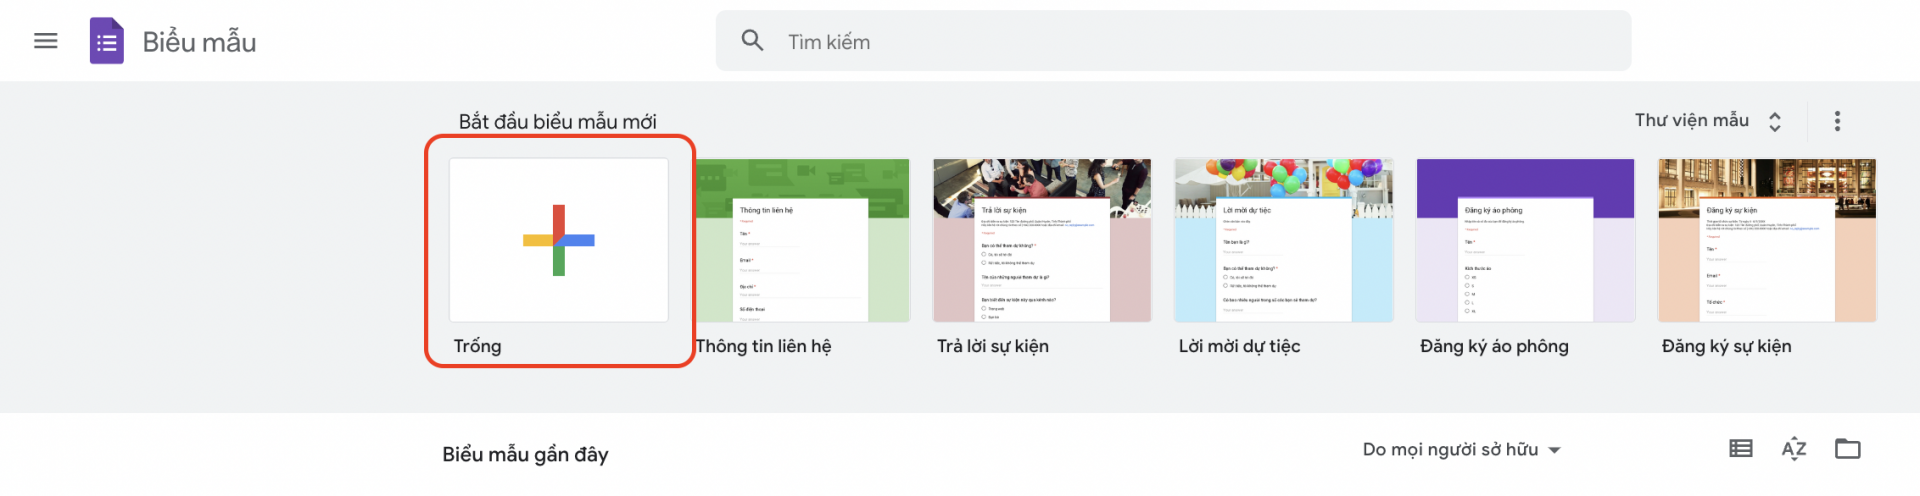Open the three-dot more options menu
Viewport: 1920px width, 496px height.
[1837, 121]
